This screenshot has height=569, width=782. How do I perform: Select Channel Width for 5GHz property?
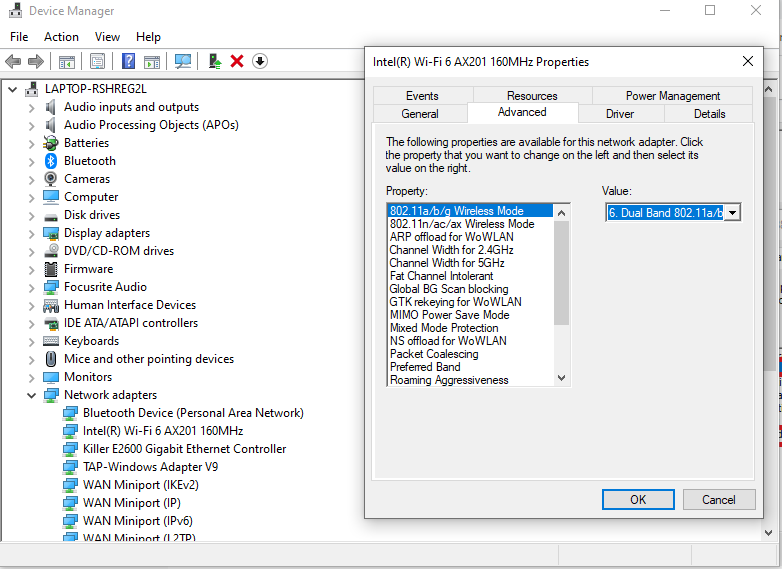(x=470, y=263)
